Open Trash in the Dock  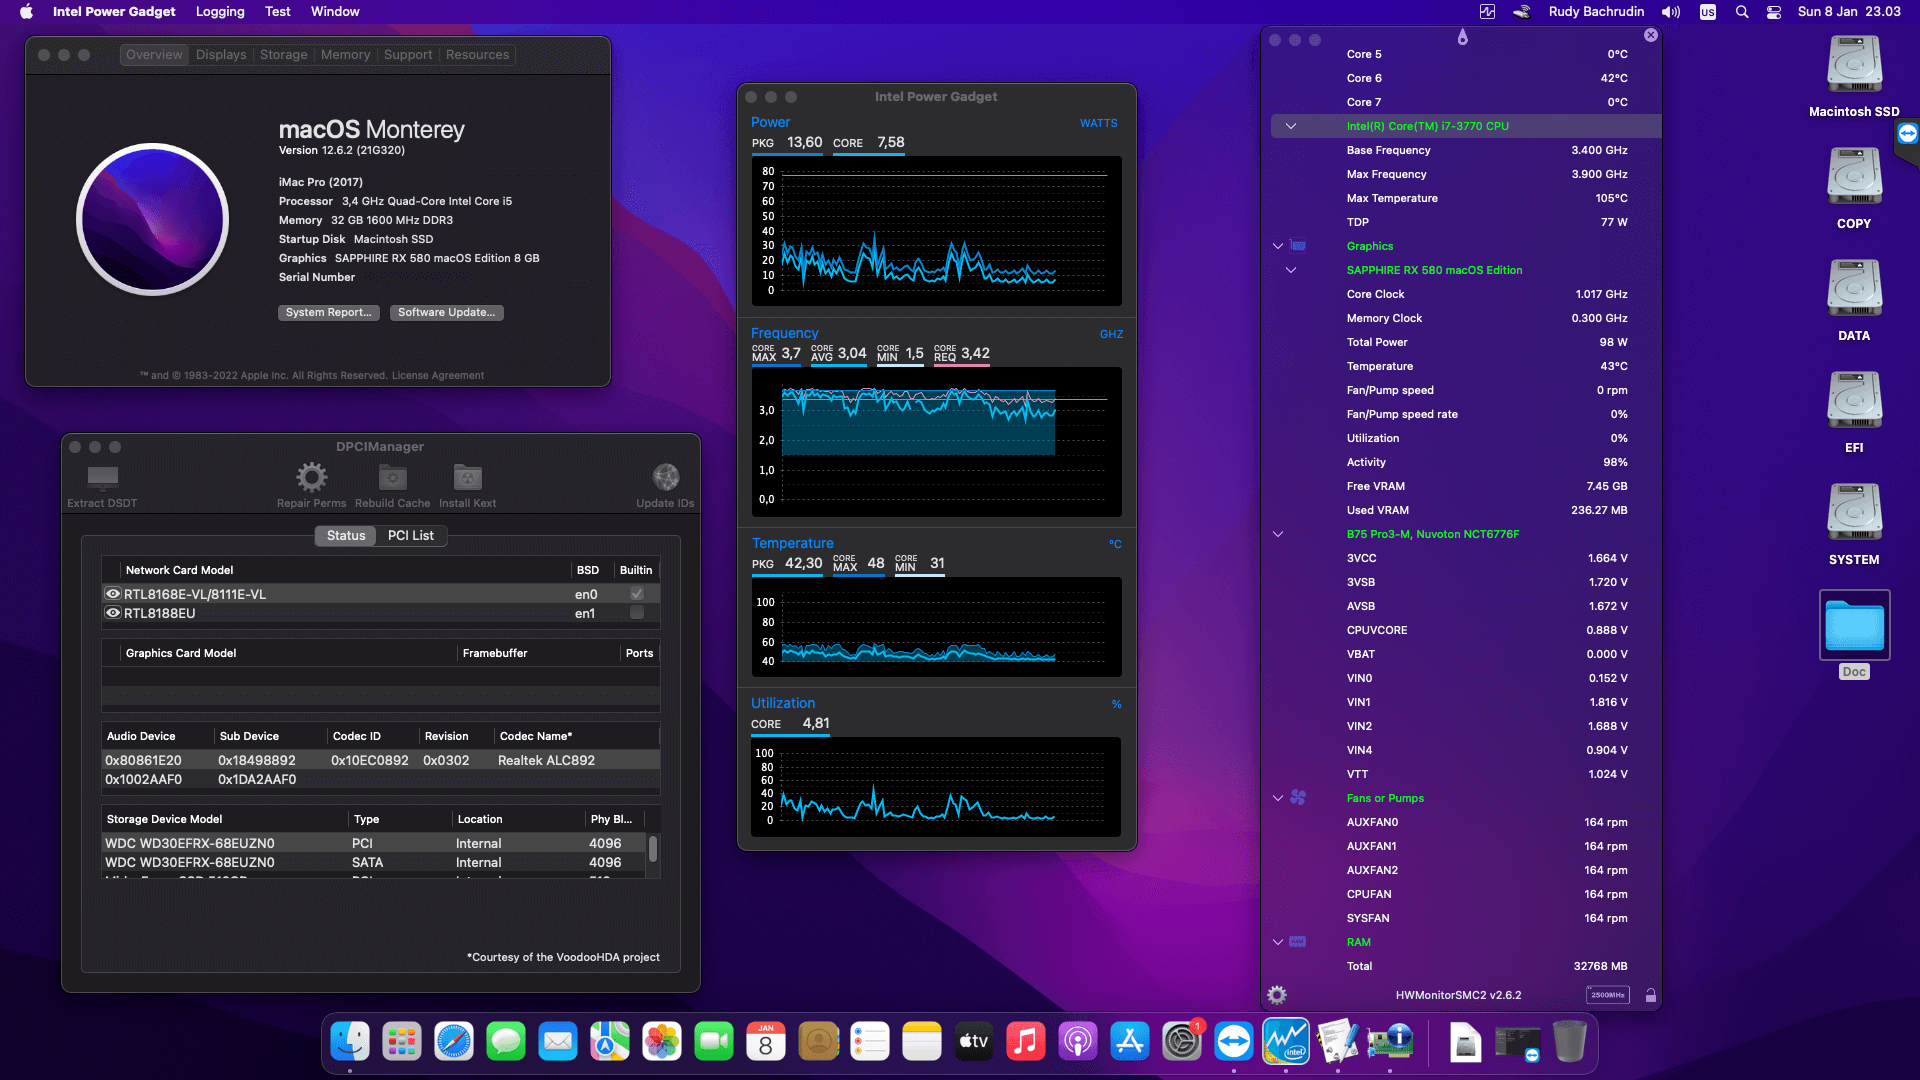click(1570, 1042)
